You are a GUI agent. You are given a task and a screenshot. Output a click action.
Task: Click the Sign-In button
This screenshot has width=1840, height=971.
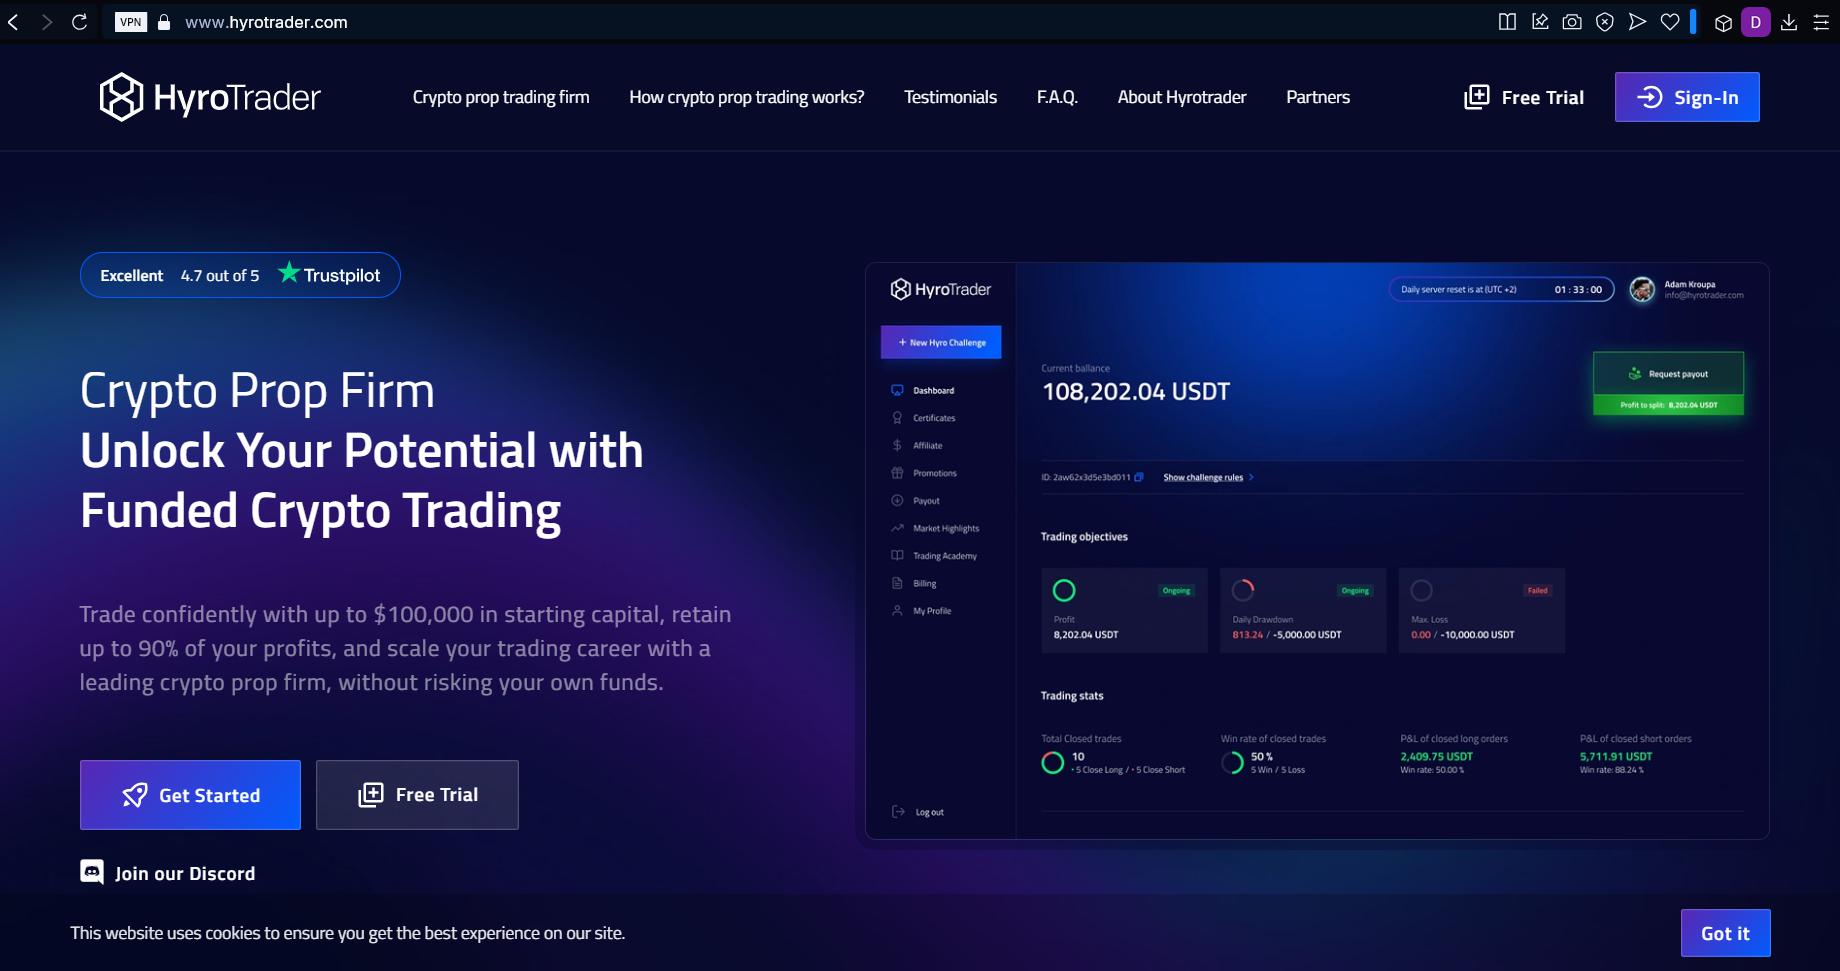point(1687,97)
